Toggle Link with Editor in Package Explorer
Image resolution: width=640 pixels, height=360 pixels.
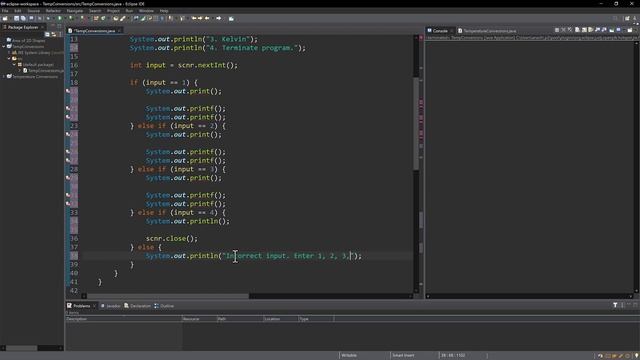pos(54,34)
